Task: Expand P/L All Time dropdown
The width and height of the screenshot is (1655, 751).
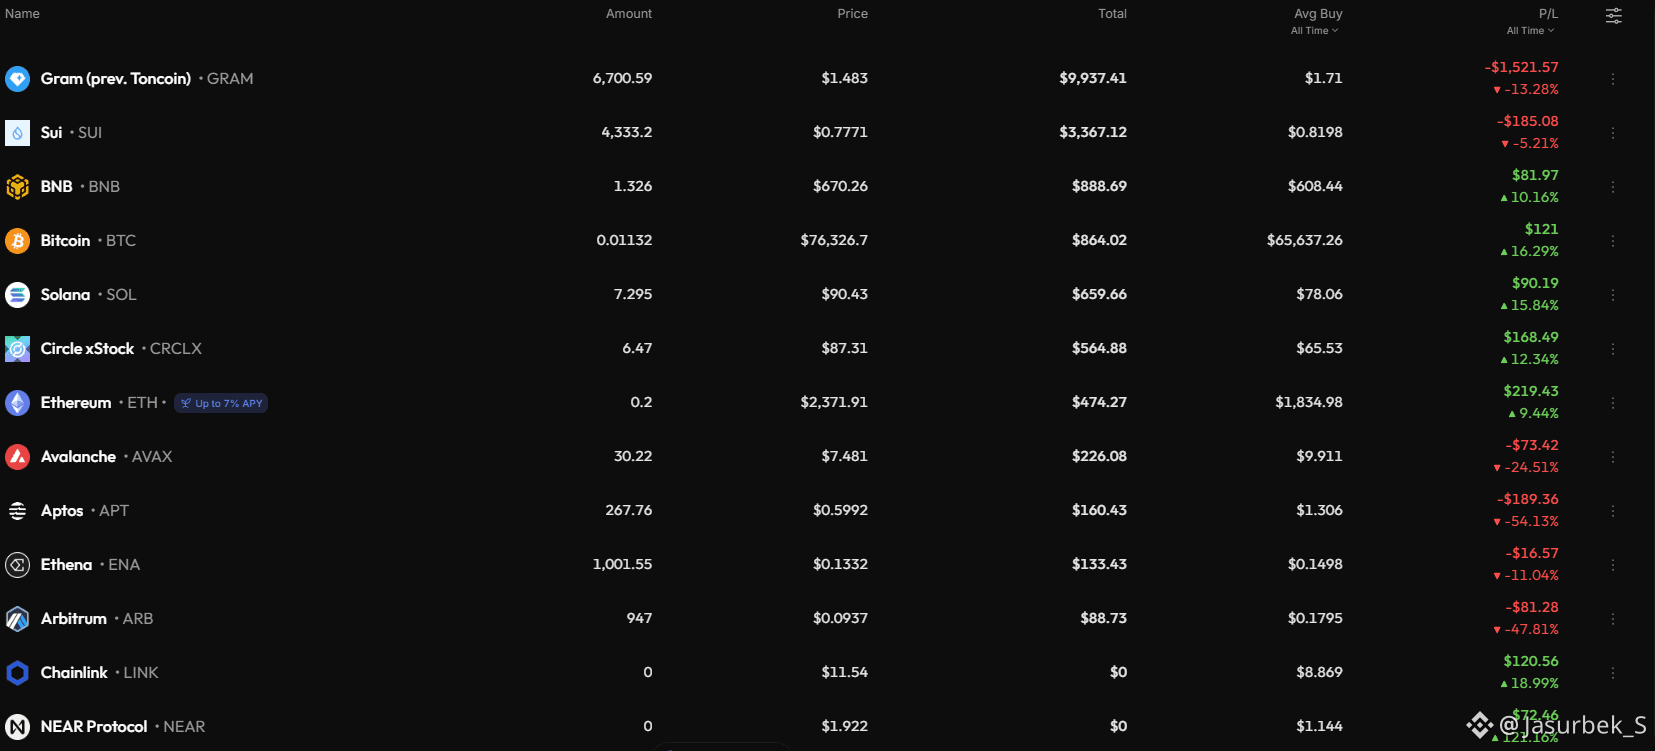Action: point(1531,31)
